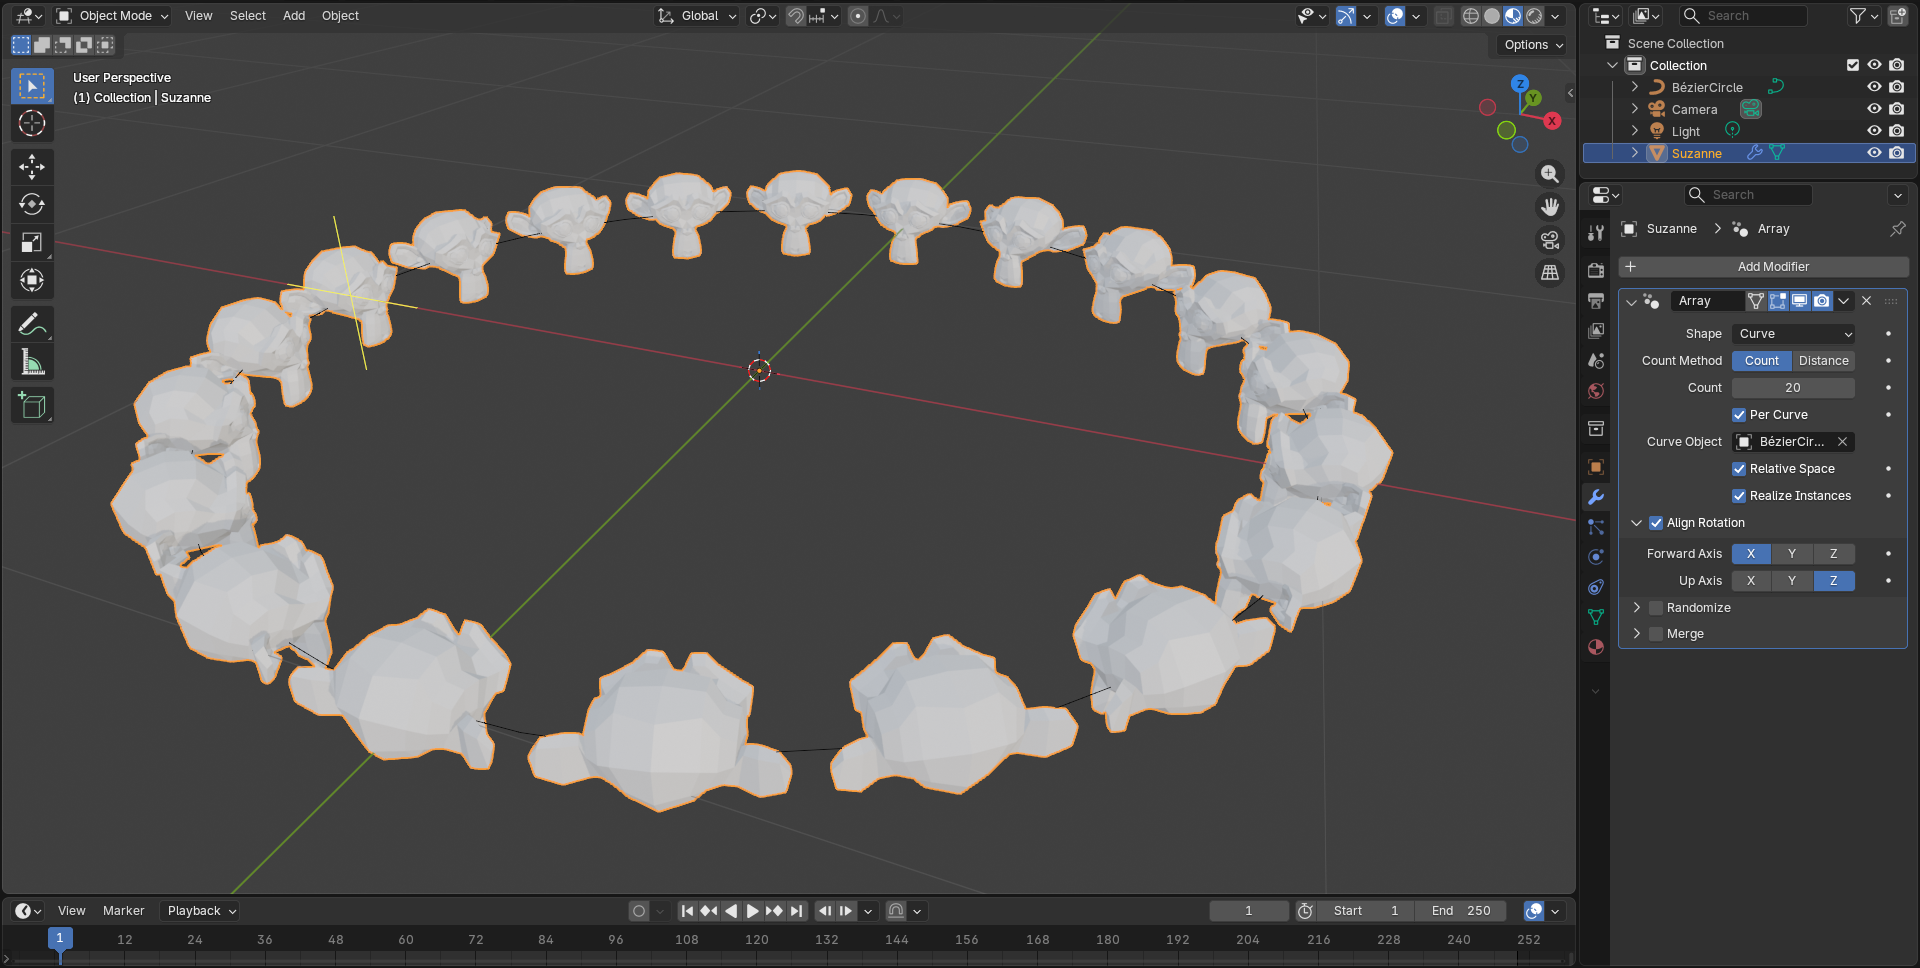The height and width of the screenshot is (968, 1920).
Task: Choose the Move tool
Action: point(32,166)
